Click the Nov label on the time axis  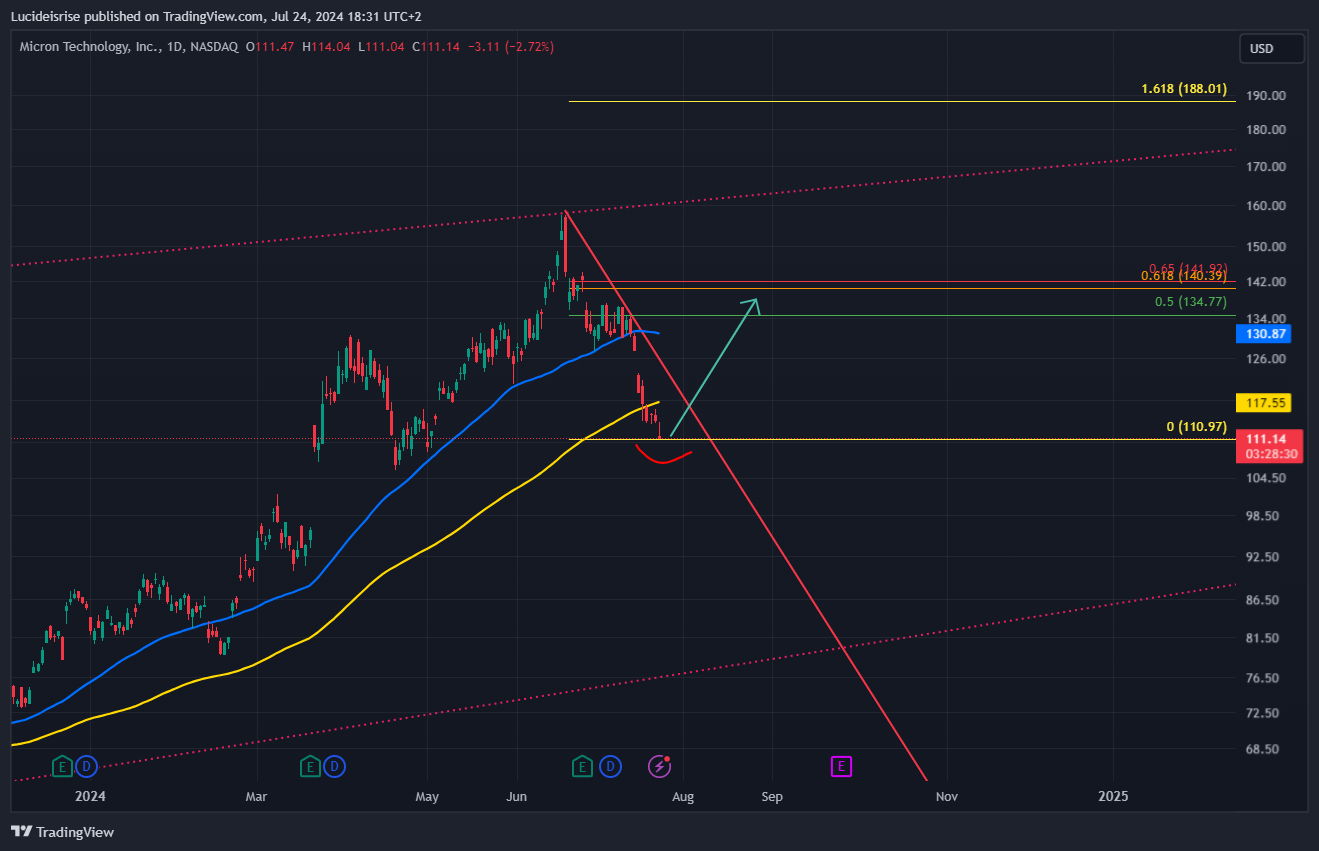(947, 797)
